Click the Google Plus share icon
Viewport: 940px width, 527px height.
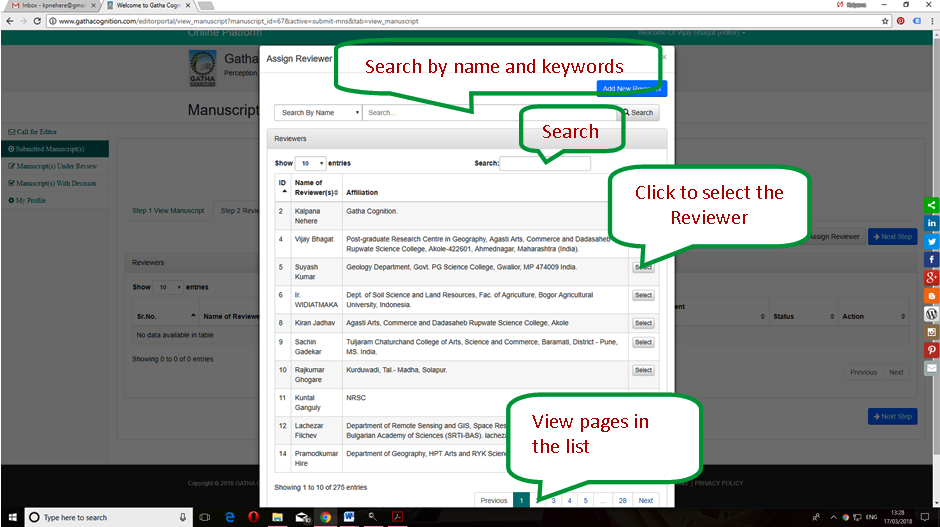(x=932, y=277)
